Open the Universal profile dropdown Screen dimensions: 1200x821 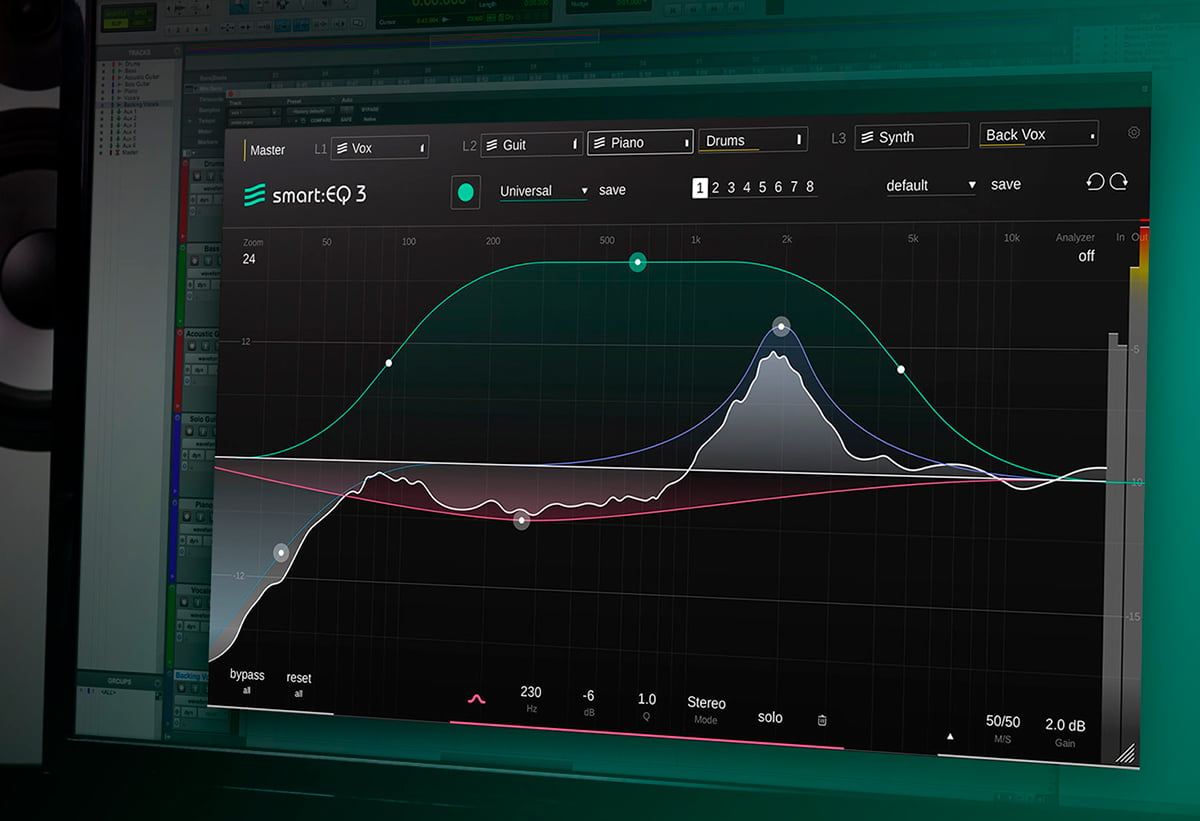point(543,191)
